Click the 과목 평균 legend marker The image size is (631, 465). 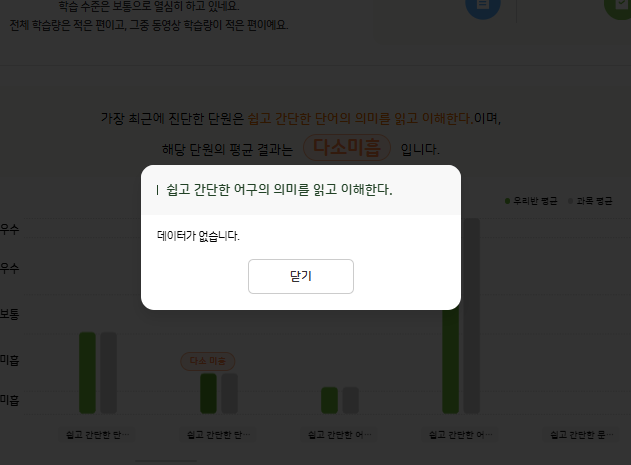coord(571,201)
